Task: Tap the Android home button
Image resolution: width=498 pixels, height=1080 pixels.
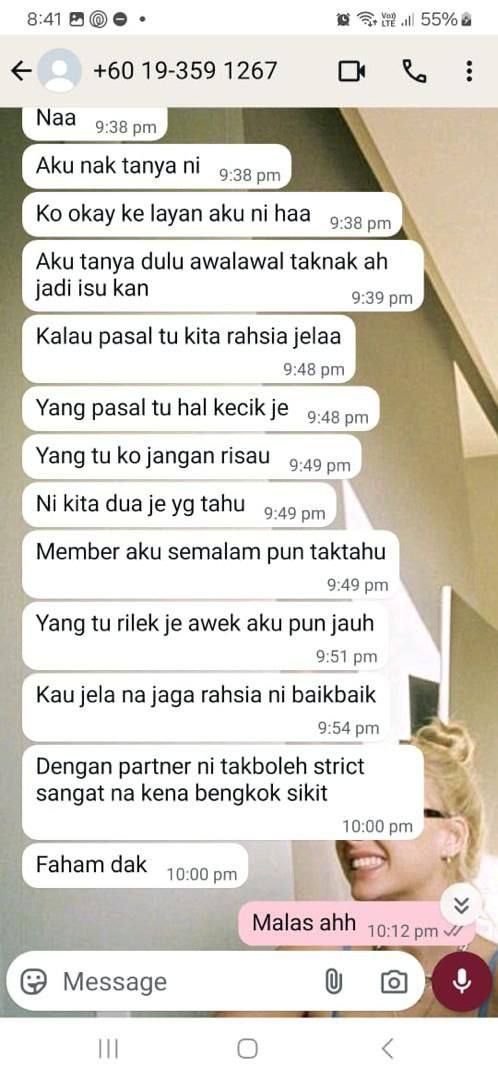Action: [247, 1048]
